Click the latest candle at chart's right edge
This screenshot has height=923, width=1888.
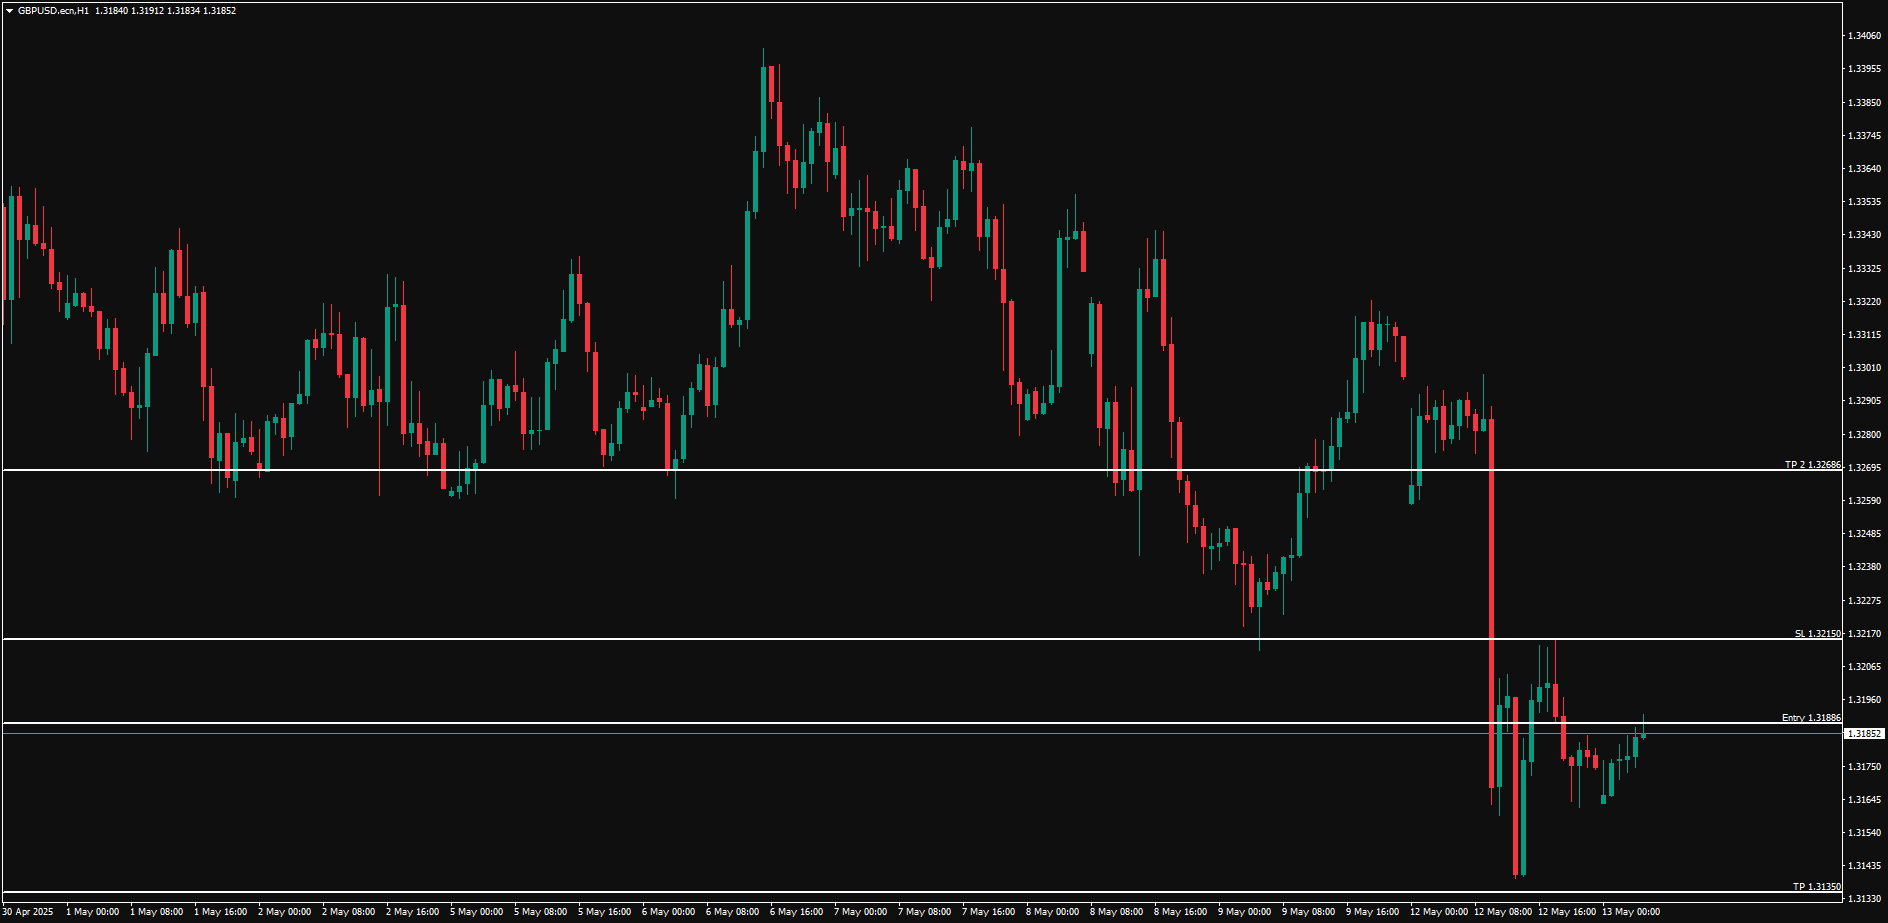coord(1643,735)
